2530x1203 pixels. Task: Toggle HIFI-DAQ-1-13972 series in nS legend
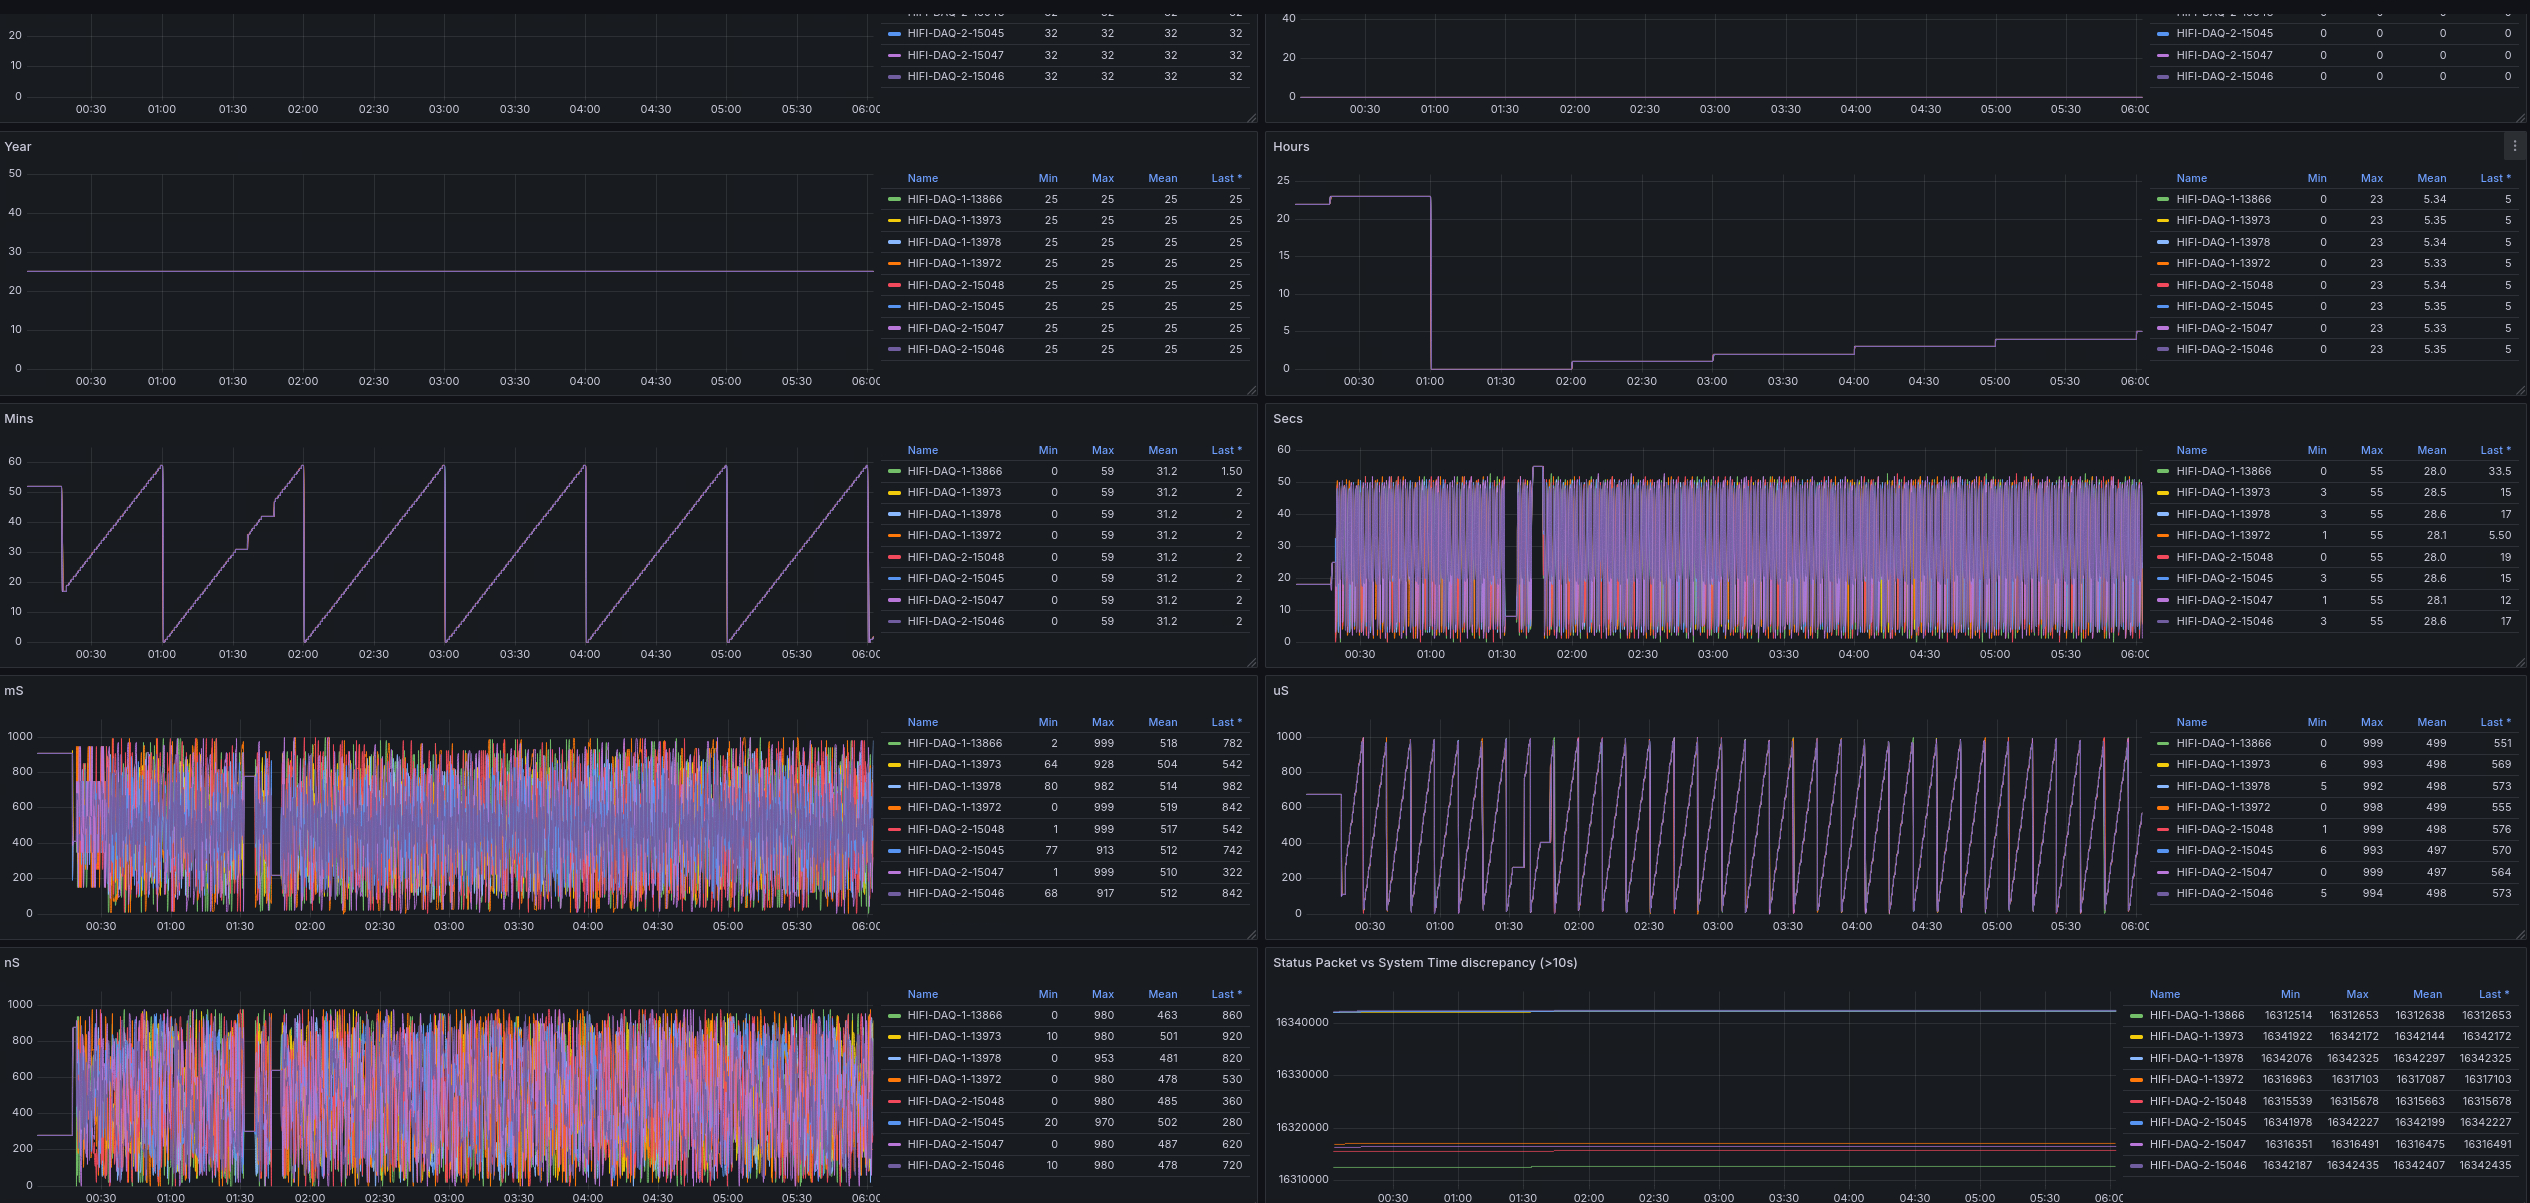[x=955, y=1079]
